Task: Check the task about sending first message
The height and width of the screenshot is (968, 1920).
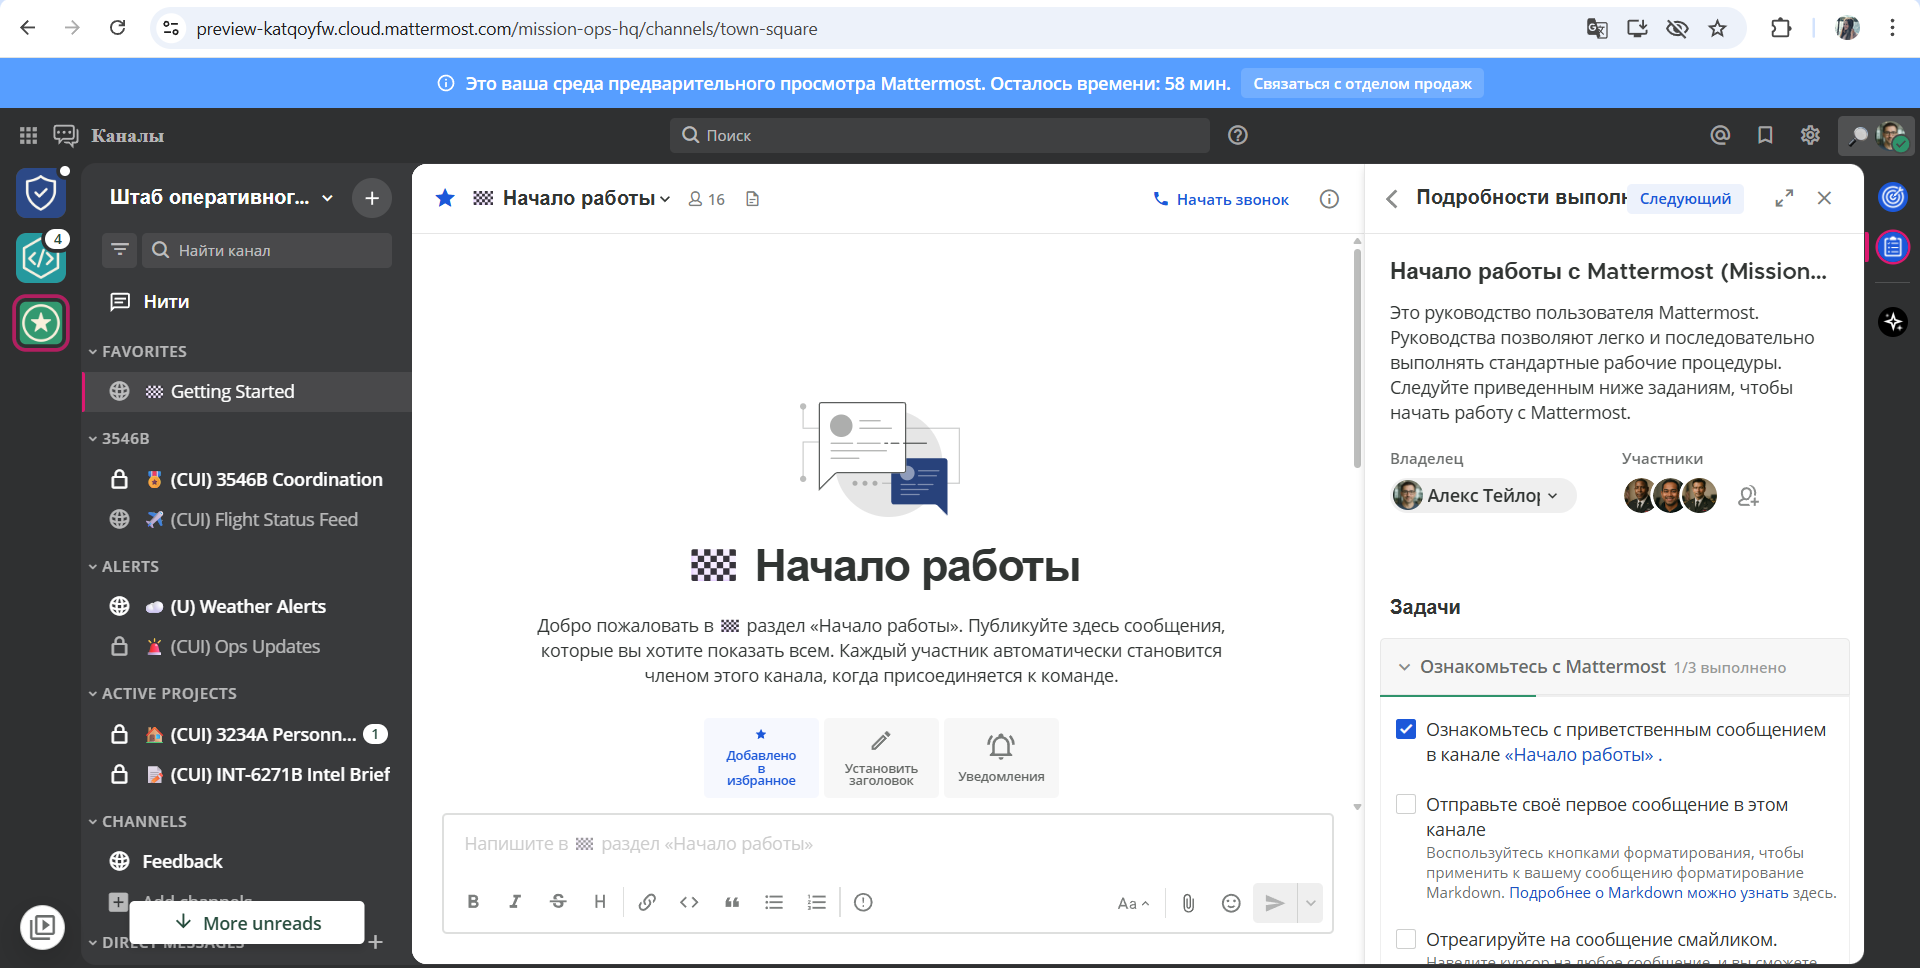Action: pos(1405,804)
